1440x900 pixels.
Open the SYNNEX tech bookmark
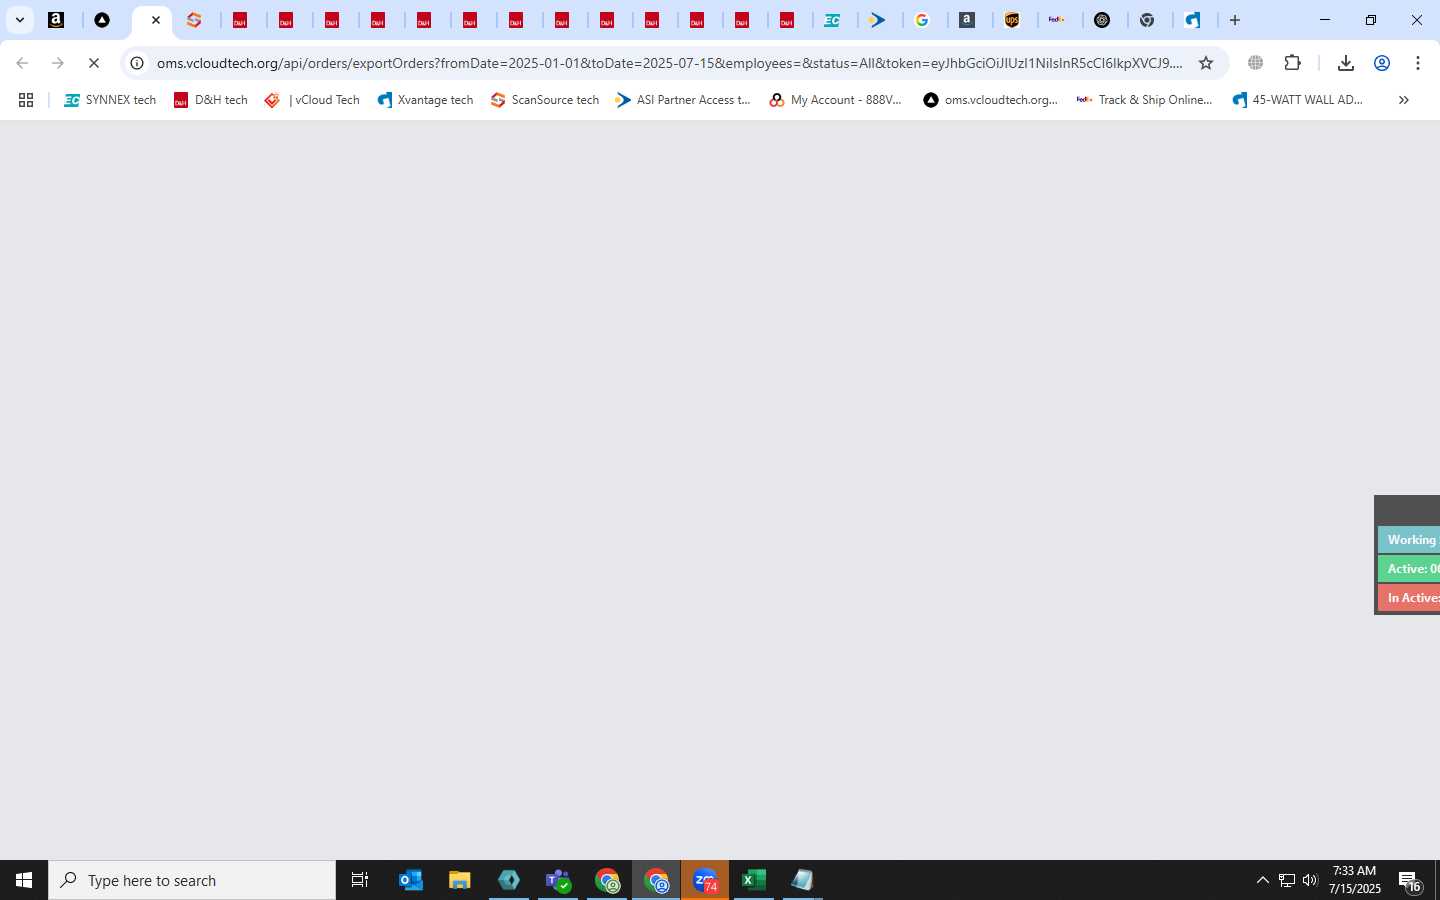point(110,100)
